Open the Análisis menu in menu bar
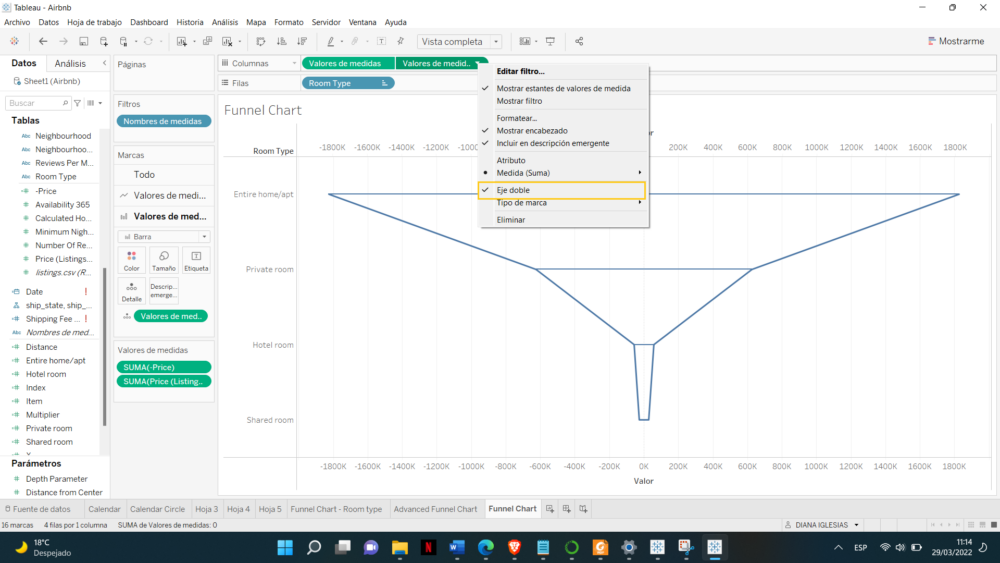1000x563 pixels. (224, 22)
